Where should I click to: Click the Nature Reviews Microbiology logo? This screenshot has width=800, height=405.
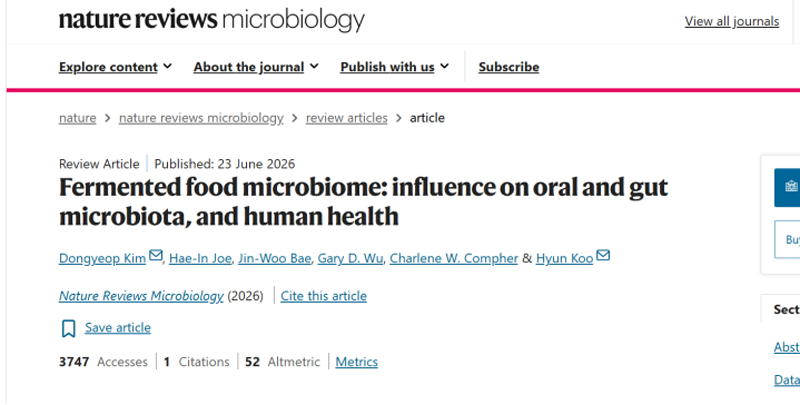click(212, 20)
